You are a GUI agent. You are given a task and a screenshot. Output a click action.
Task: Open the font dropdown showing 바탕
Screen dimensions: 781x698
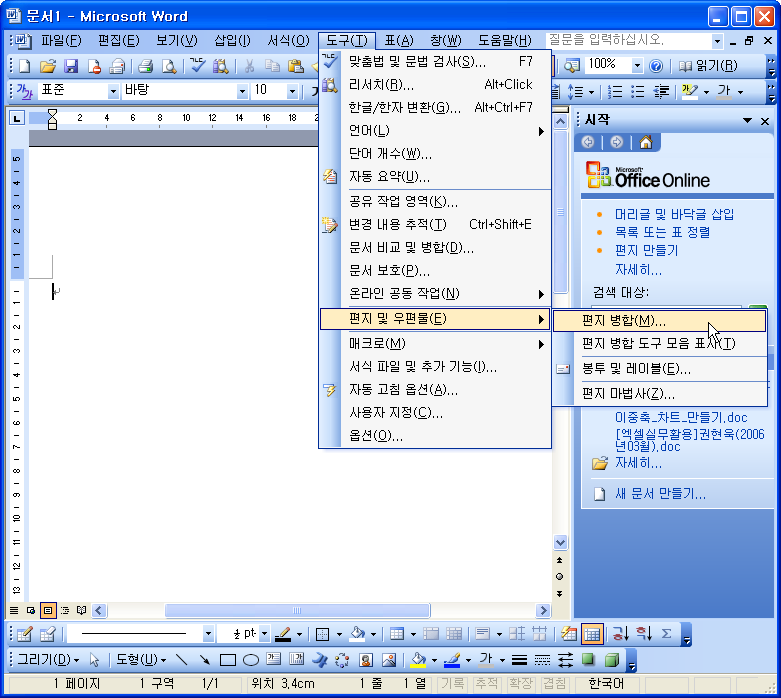pyautogui.click(x=242, y=91)
